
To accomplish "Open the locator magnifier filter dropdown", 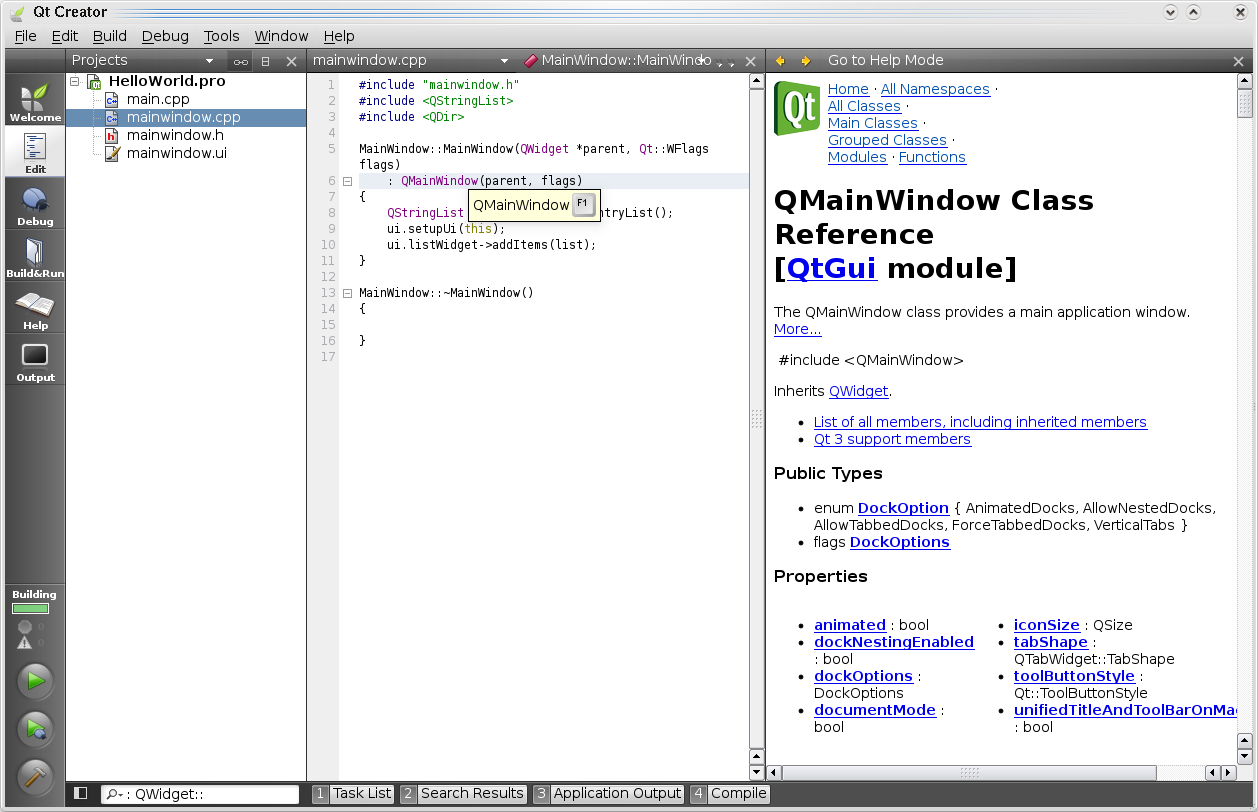I will click(x=115, y=794).
